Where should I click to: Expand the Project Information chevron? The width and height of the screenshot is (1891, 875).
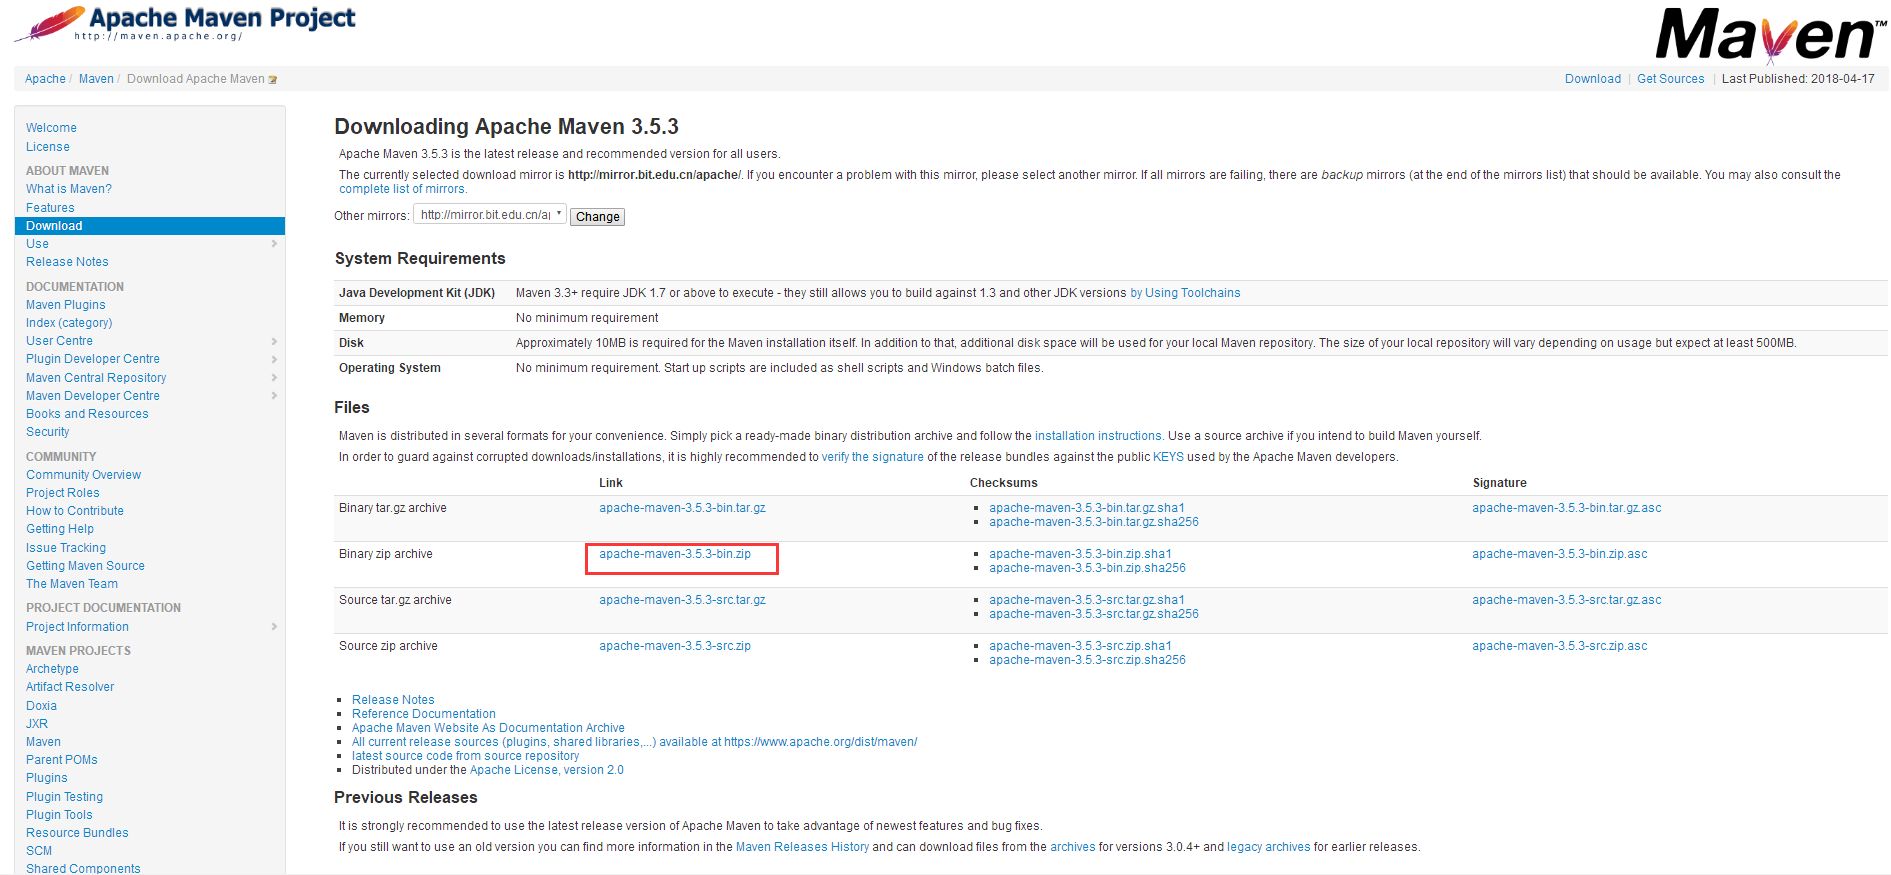click(274, 627)
